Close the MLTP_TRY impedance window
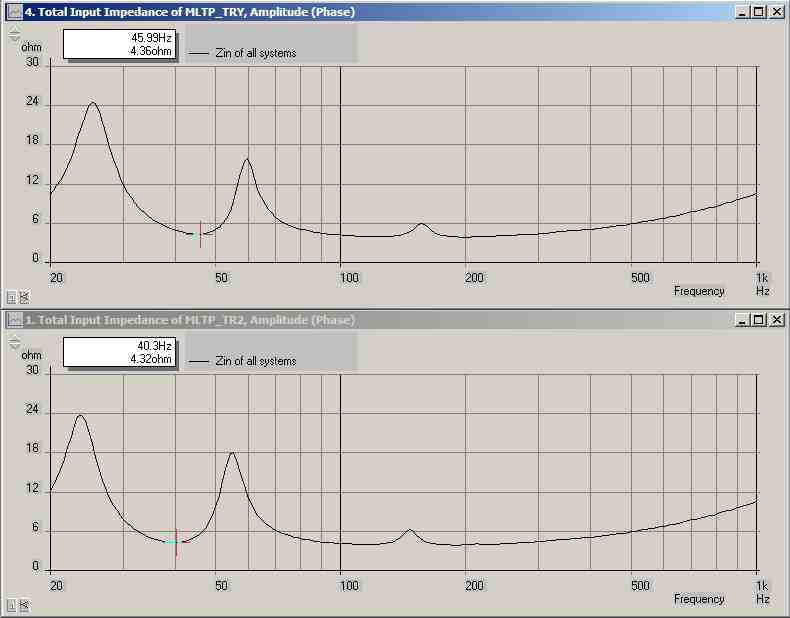This screenshot has height=618, width=790. [x=777, y=12]
